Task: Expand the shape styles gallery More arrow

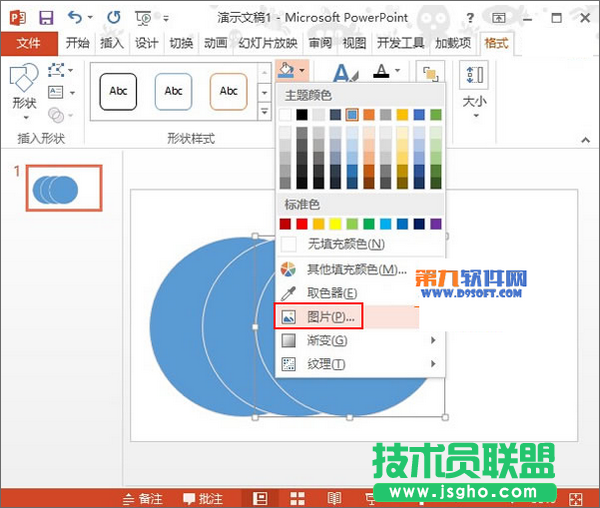Action: (264, 112)
